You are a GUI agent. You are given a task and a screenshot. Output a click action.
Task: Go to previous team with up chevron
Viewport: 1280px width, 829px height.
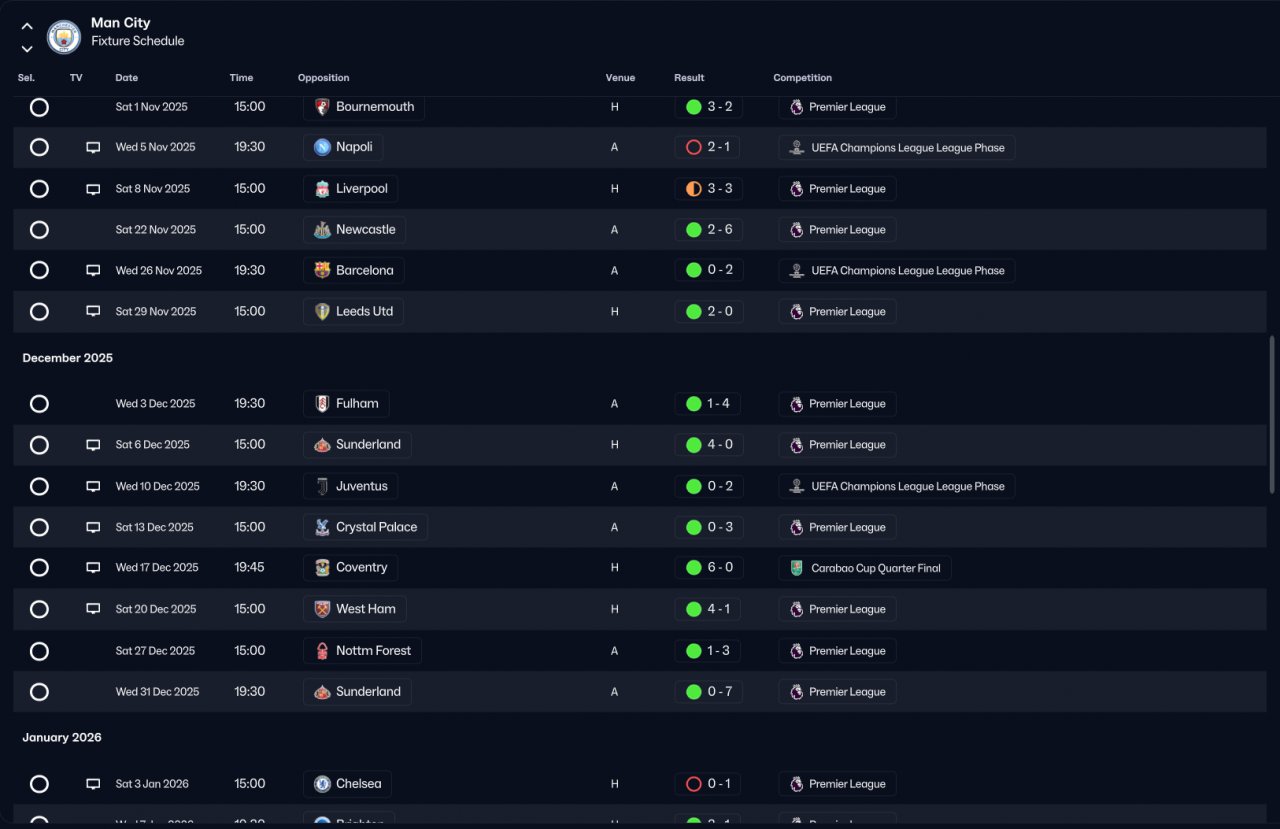pyautogui.click(x=27, y=27)
